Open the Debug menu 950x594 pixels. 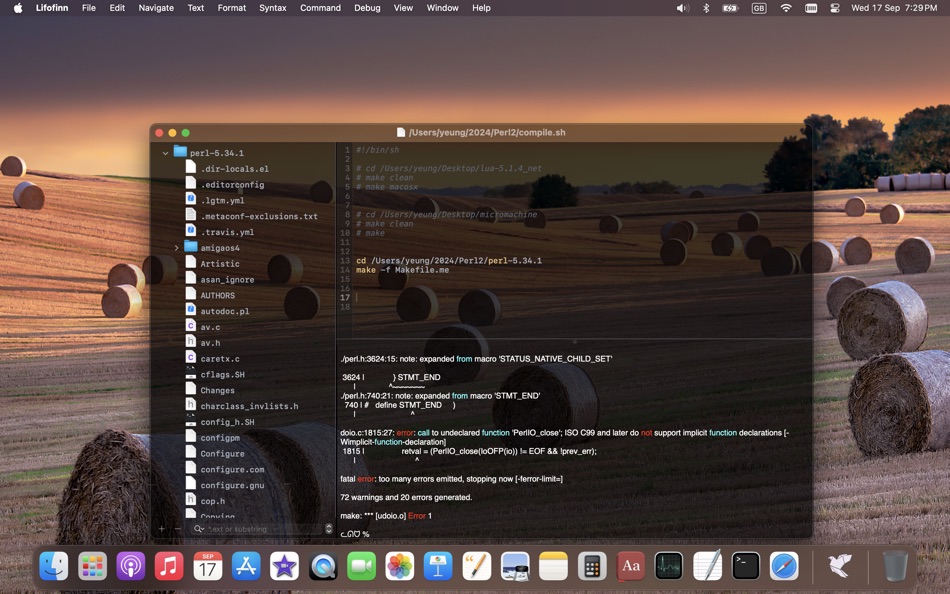click(x=367, y=8)
